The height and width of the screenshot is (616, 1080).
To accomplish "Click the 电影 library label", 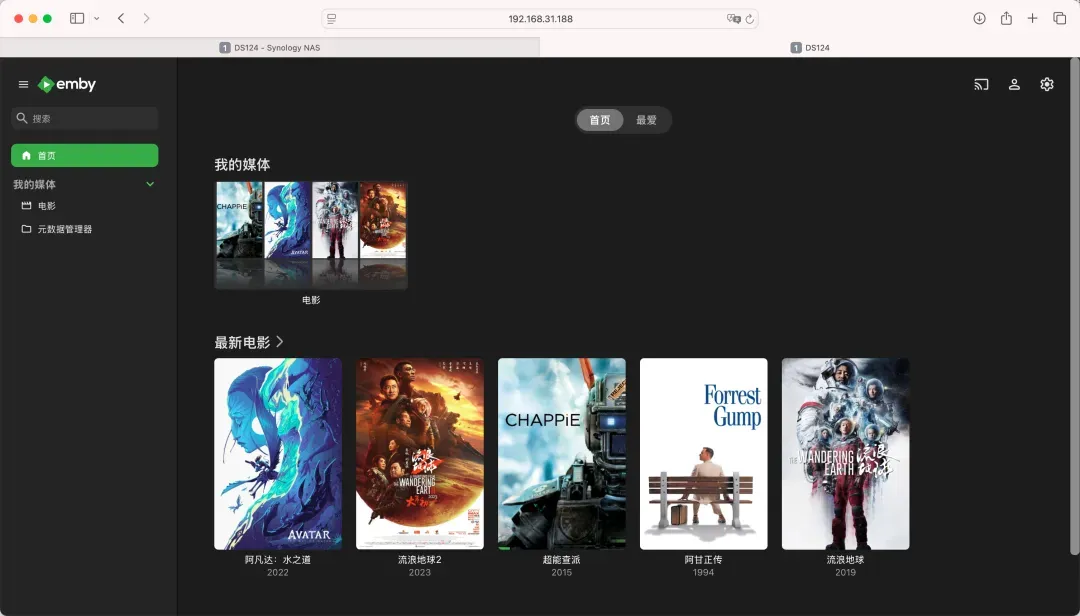I will point(311,300).
